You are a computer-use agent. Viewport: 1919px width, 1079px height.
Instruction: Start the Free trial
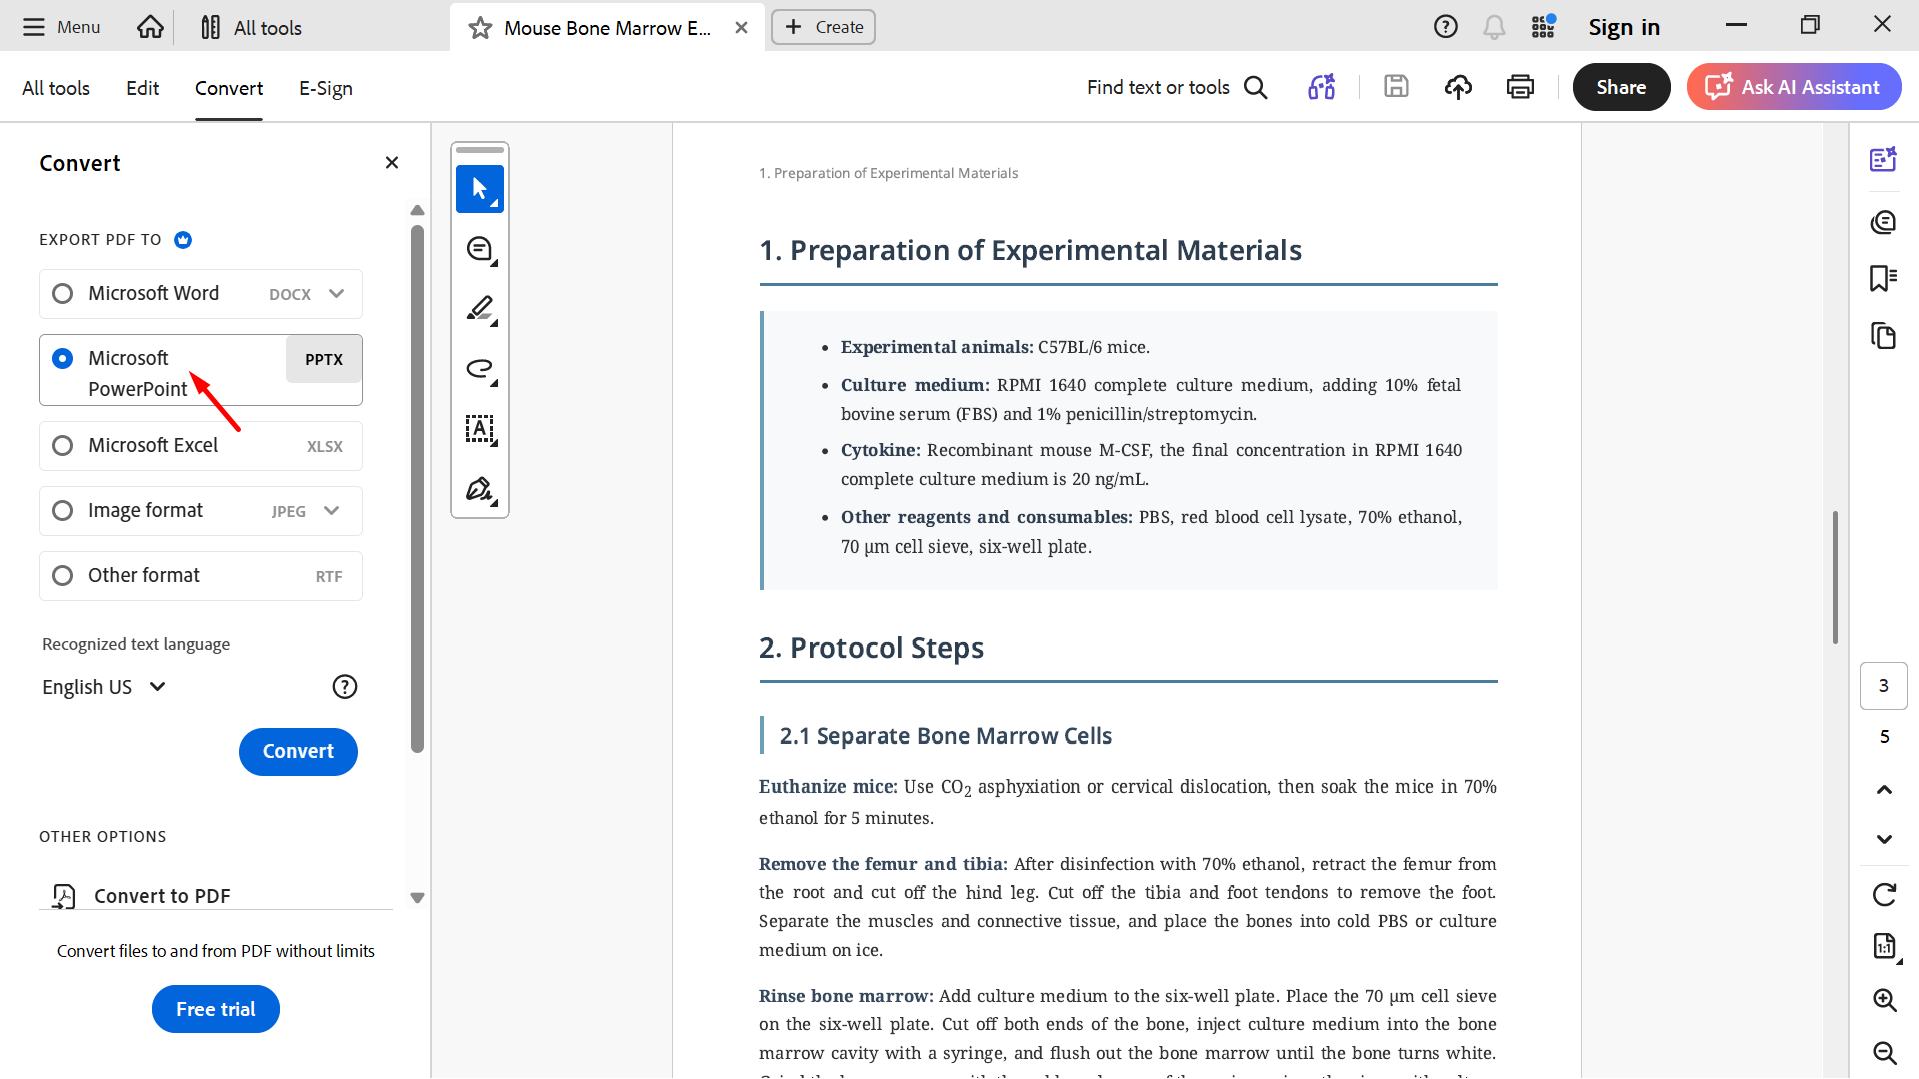point(216,1009)
